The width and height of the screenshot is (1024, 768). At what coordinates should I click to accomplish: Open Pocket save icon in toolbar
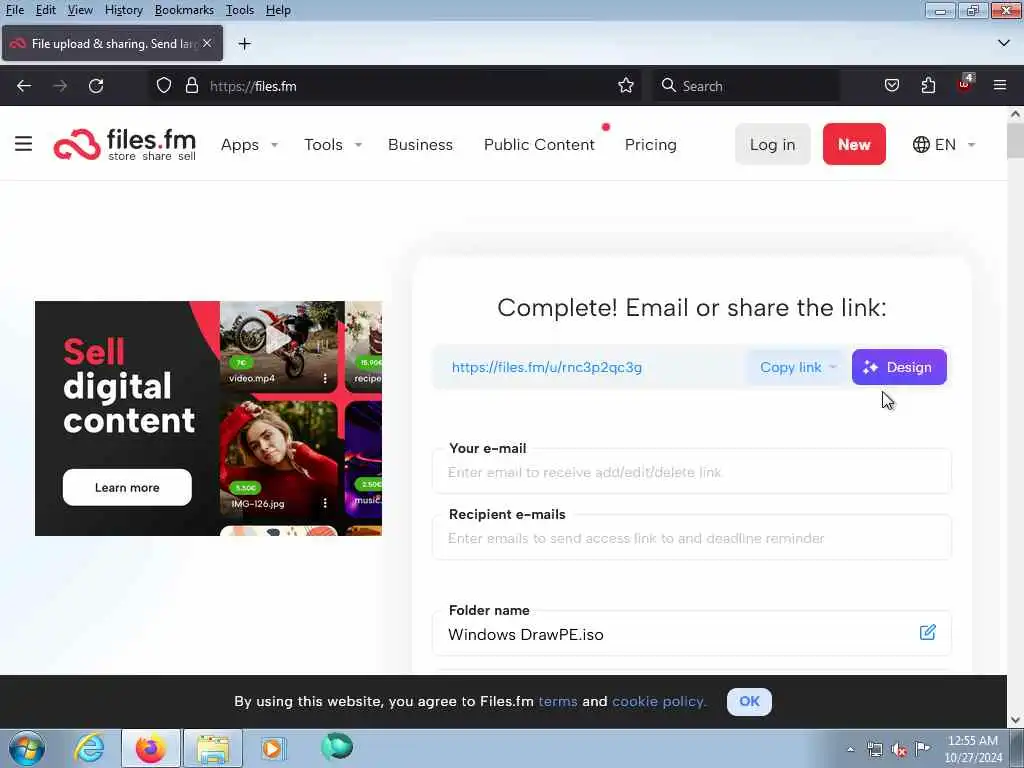[891, 86]
